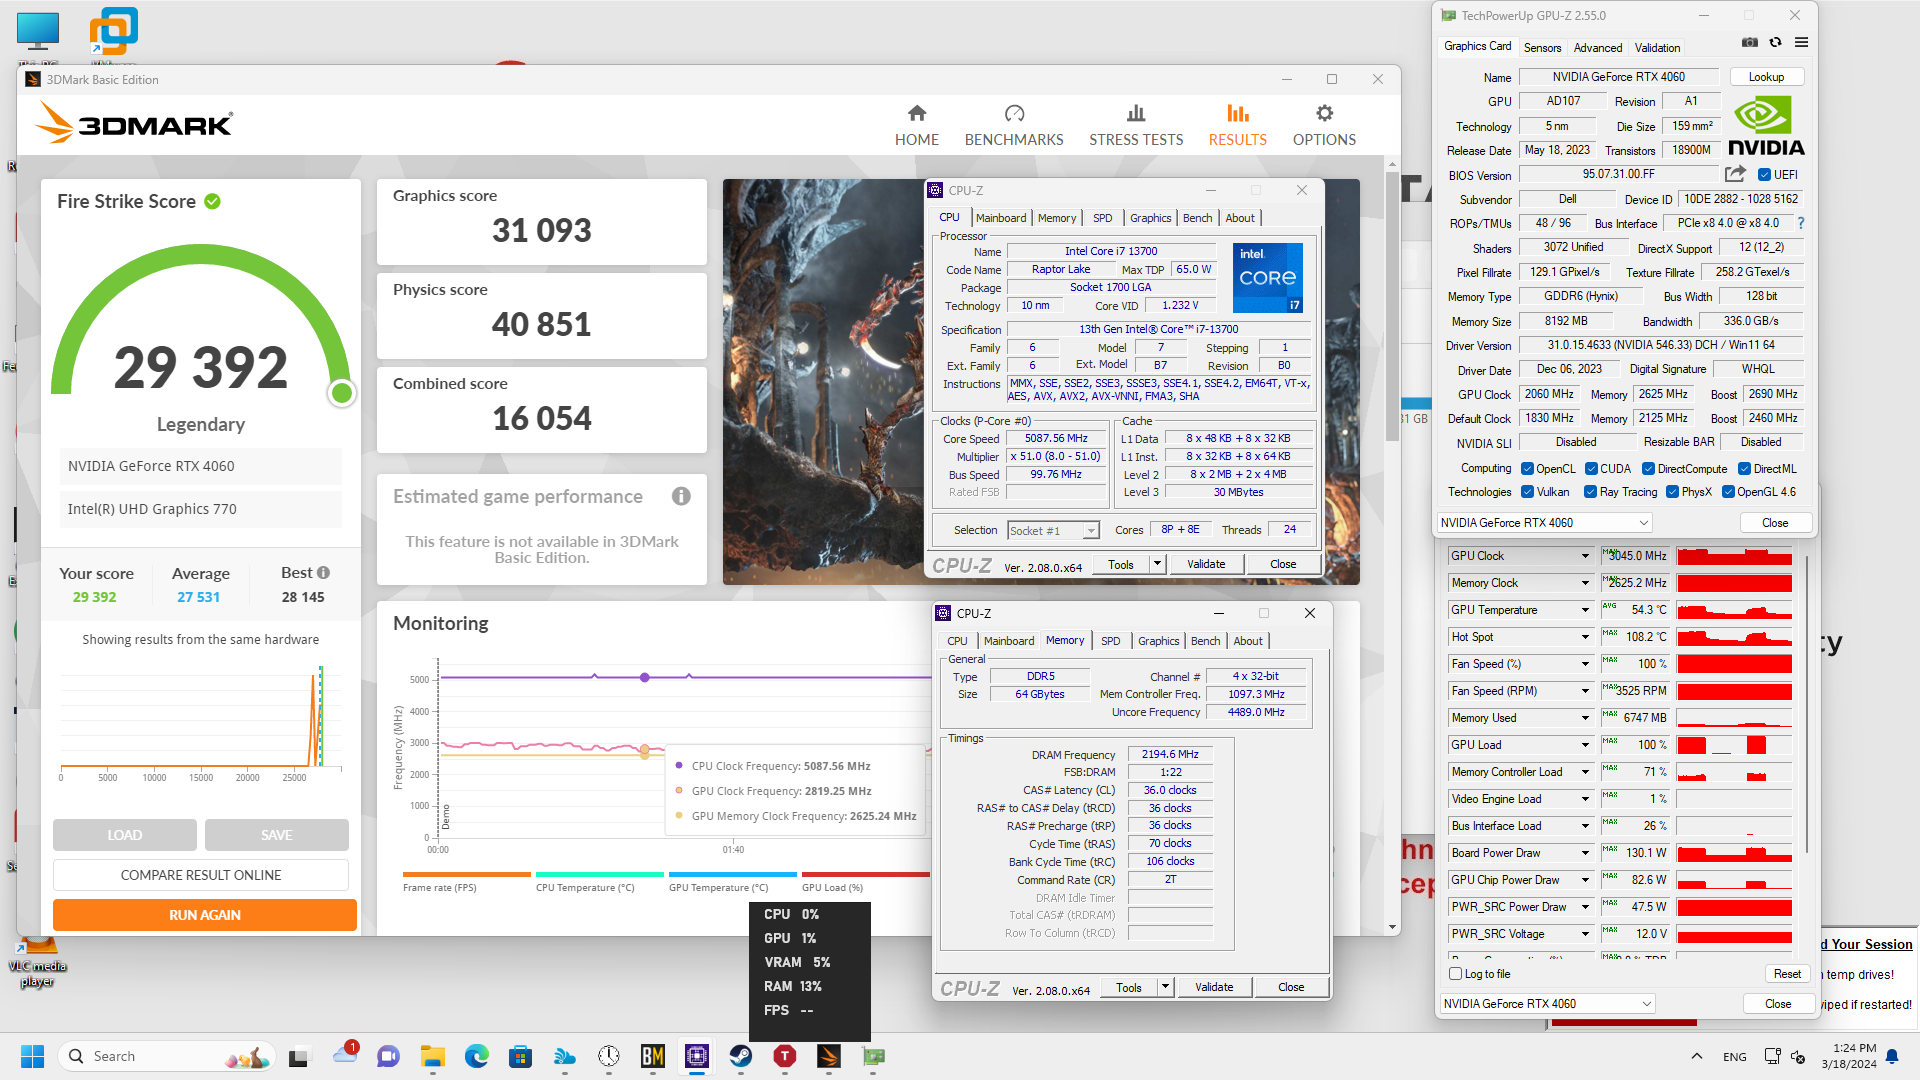Expand the Hot Spot sensor dropdown
Screen dimensions: 1920x1080
pos(1585,637)
